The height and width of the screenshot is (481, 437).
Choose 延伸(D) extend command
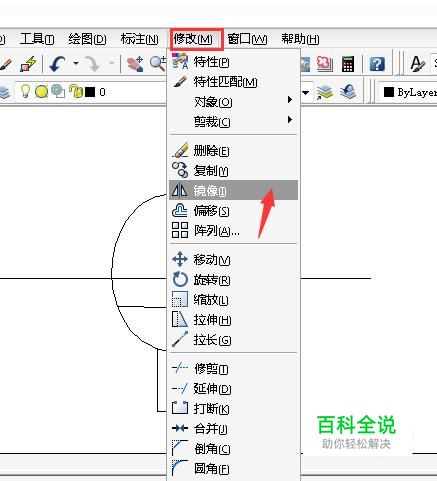tap(233, 388)
